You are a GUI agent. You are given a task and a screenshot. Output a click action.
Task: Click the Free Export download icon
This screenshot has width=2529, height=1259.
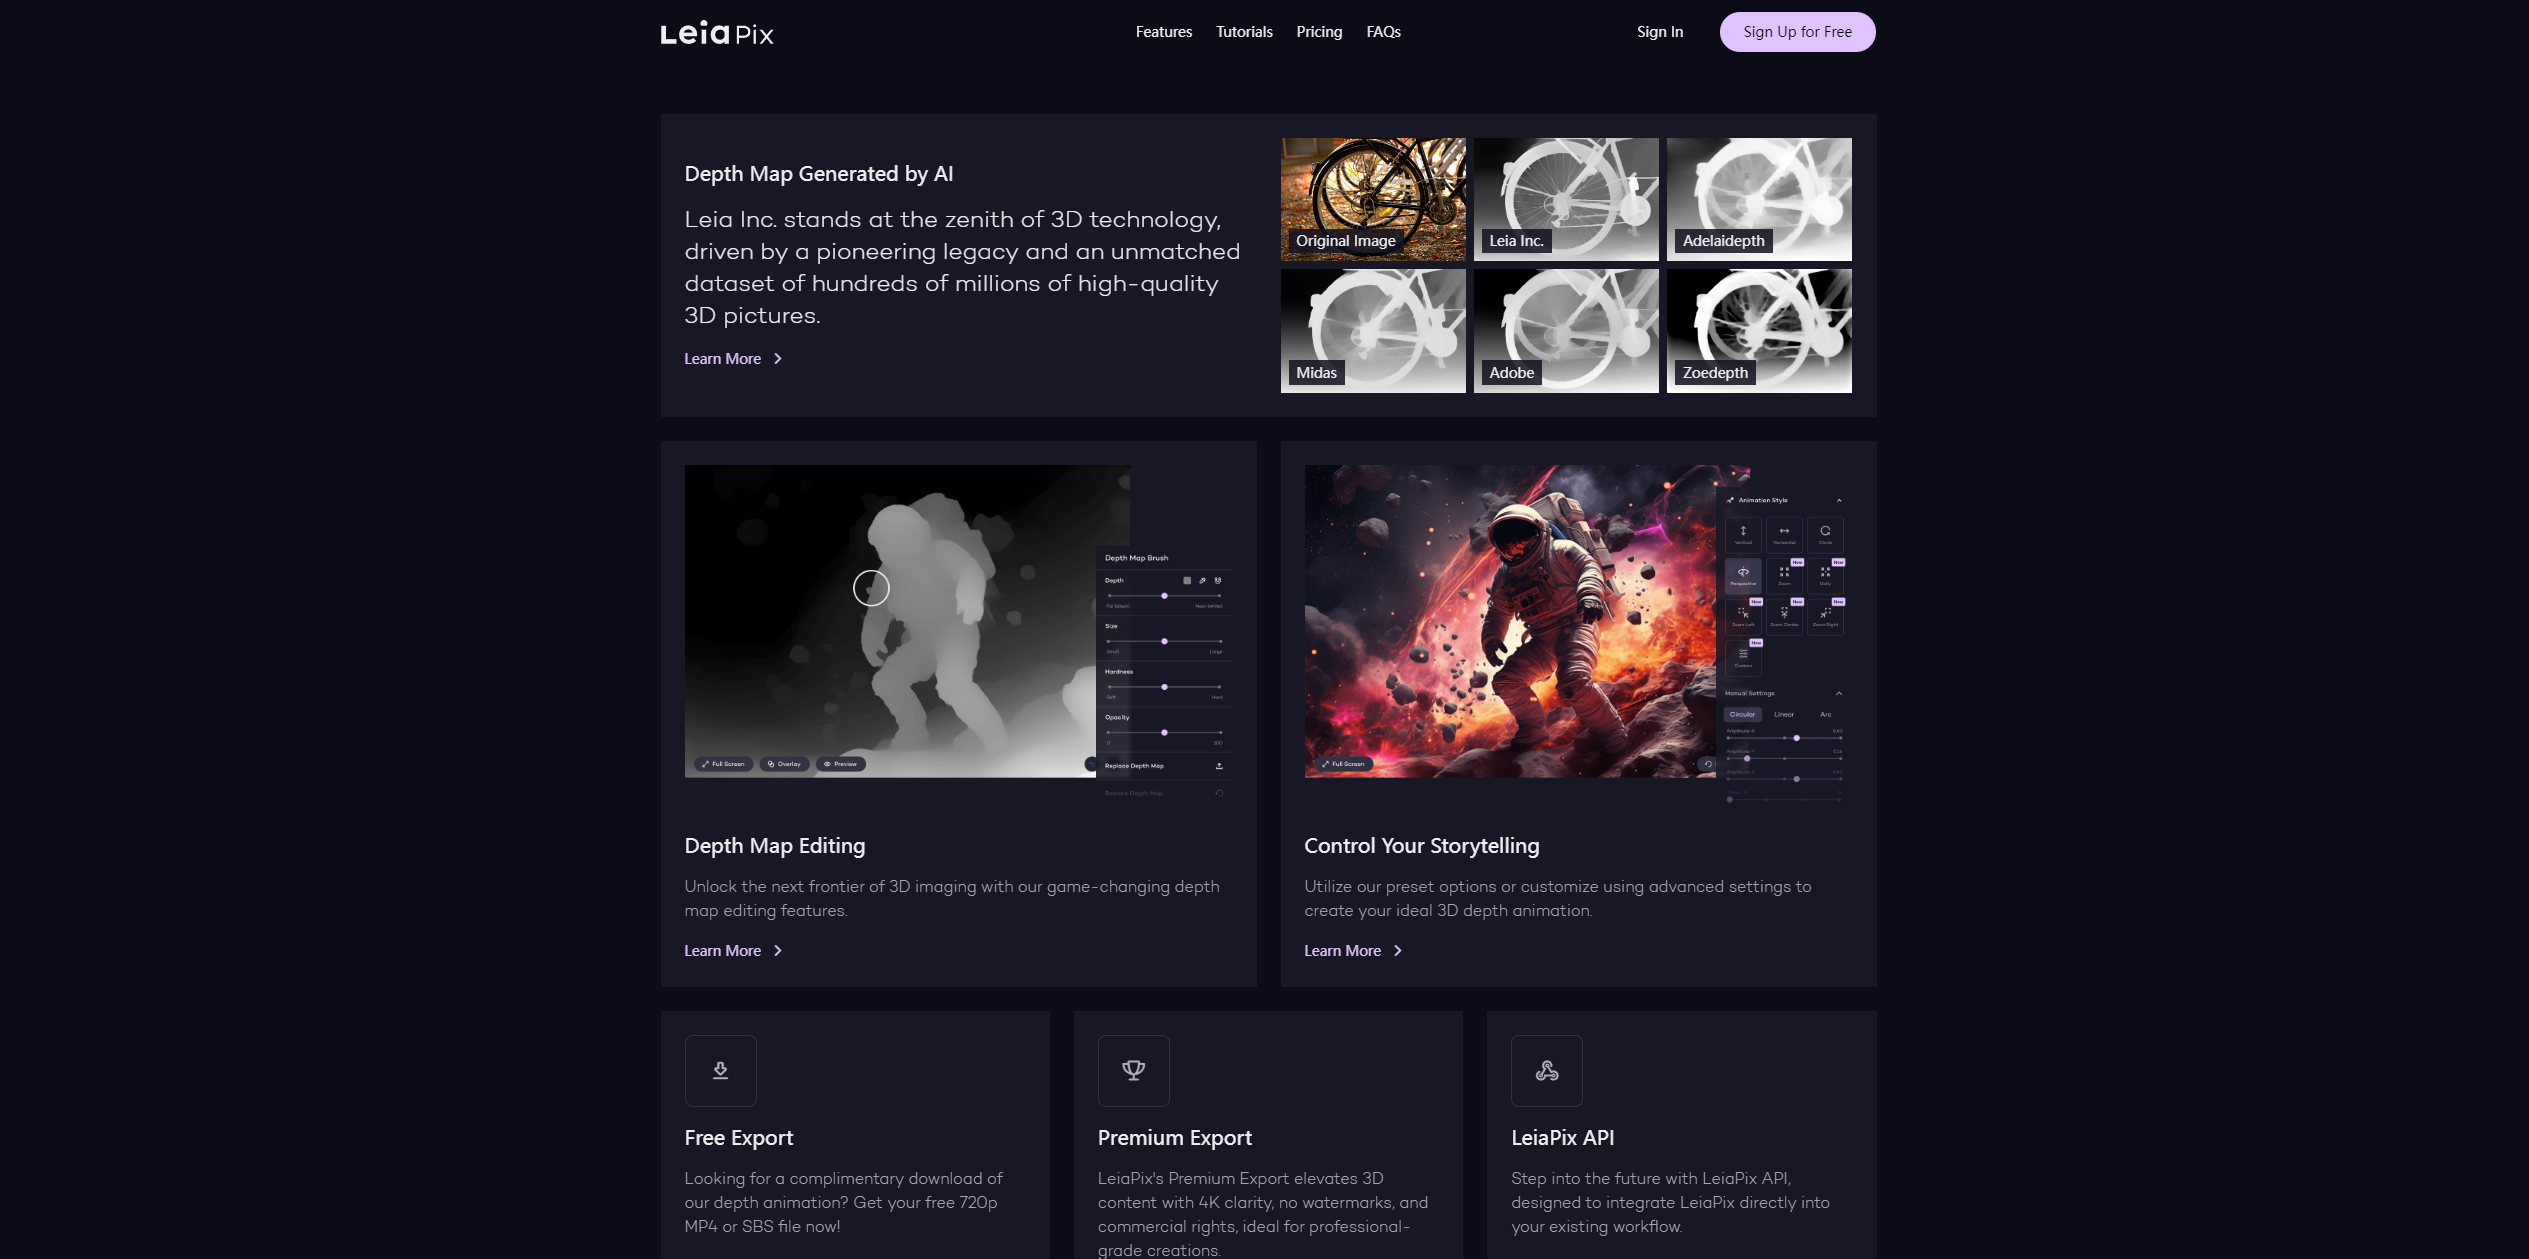click(x=720, y=1071)
